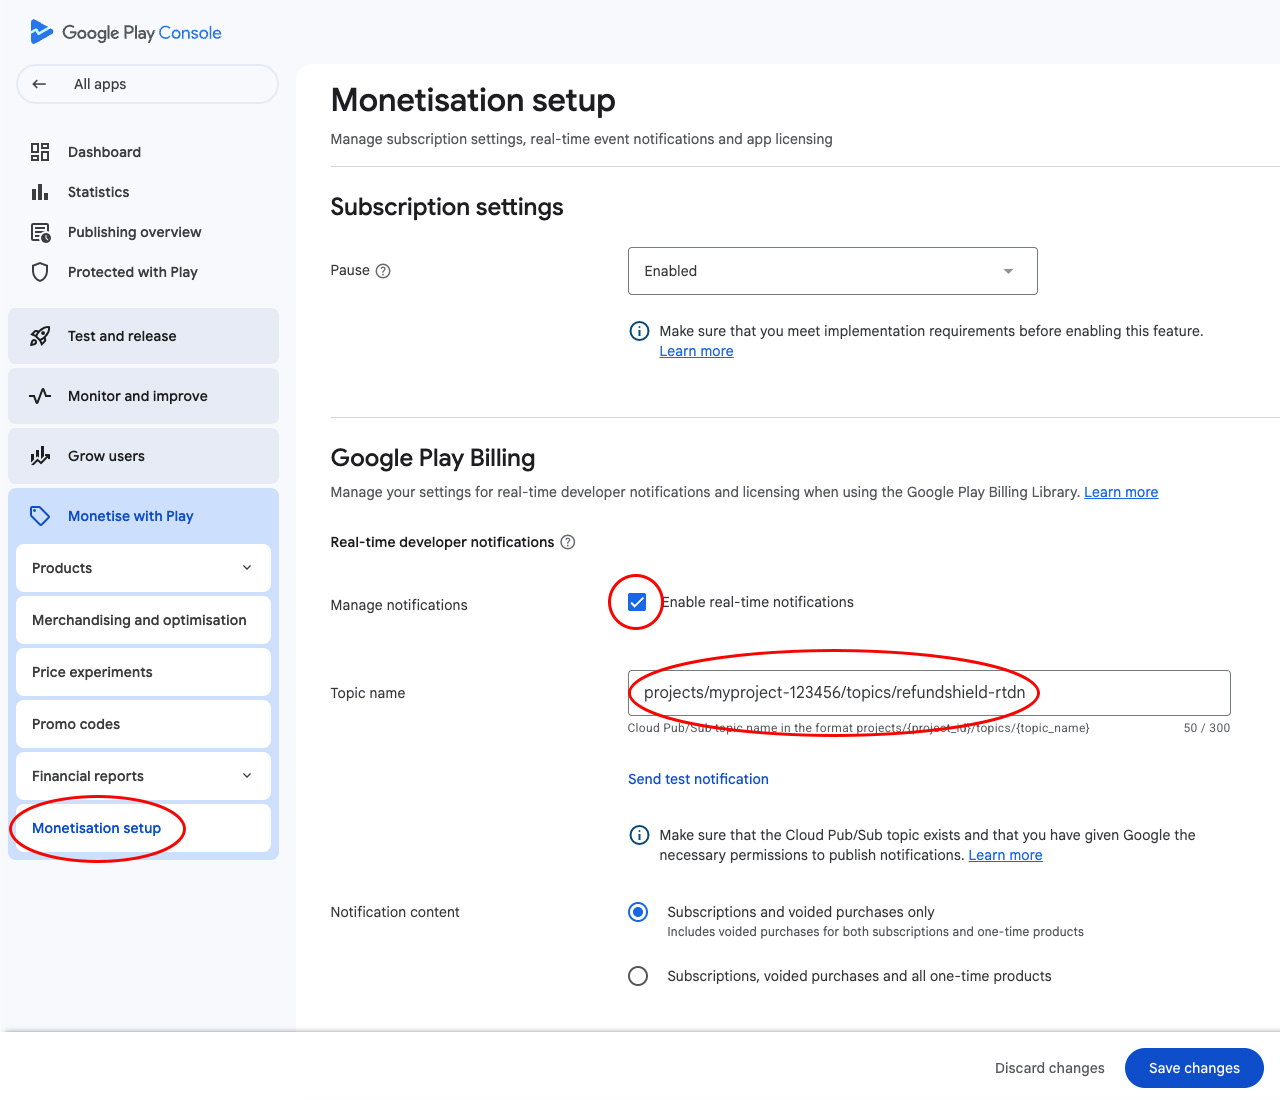
Task: Click the Statistics bar chart icon
Action: pos(40,192)
